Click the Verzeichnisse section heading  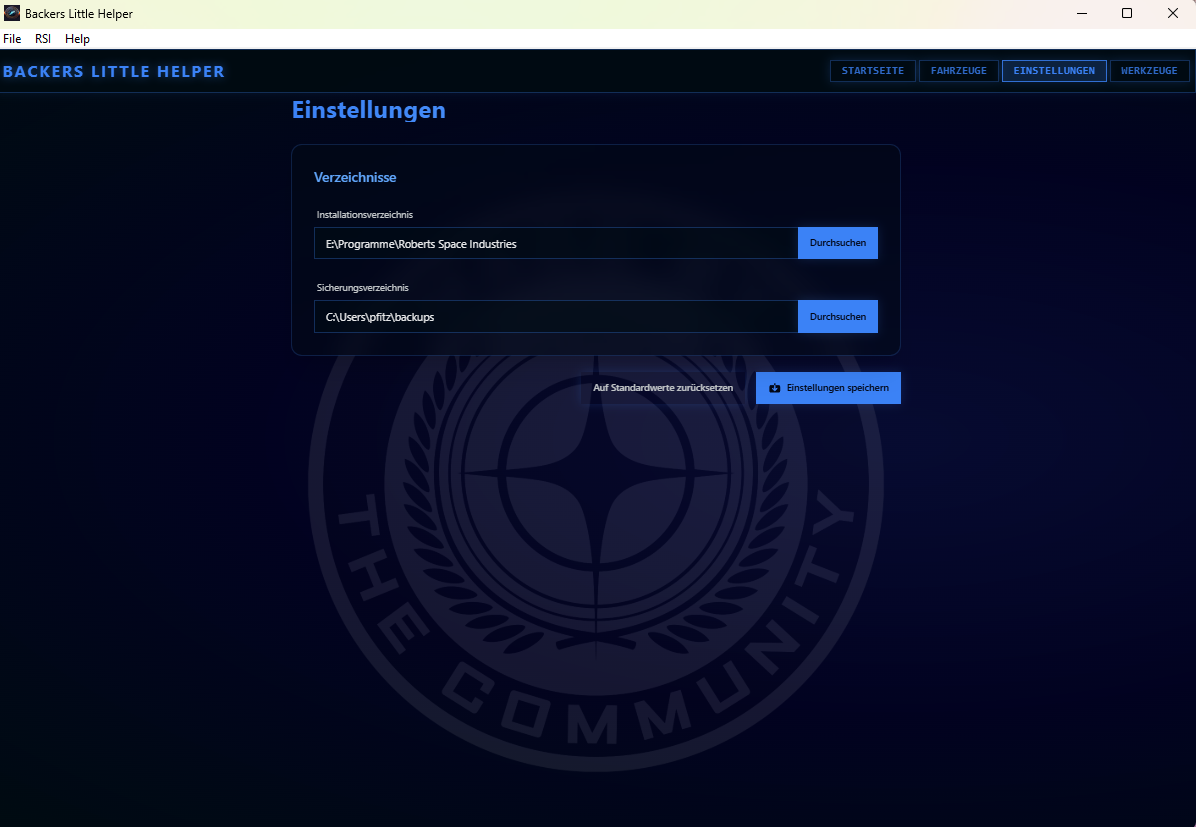tap(355, 177)
